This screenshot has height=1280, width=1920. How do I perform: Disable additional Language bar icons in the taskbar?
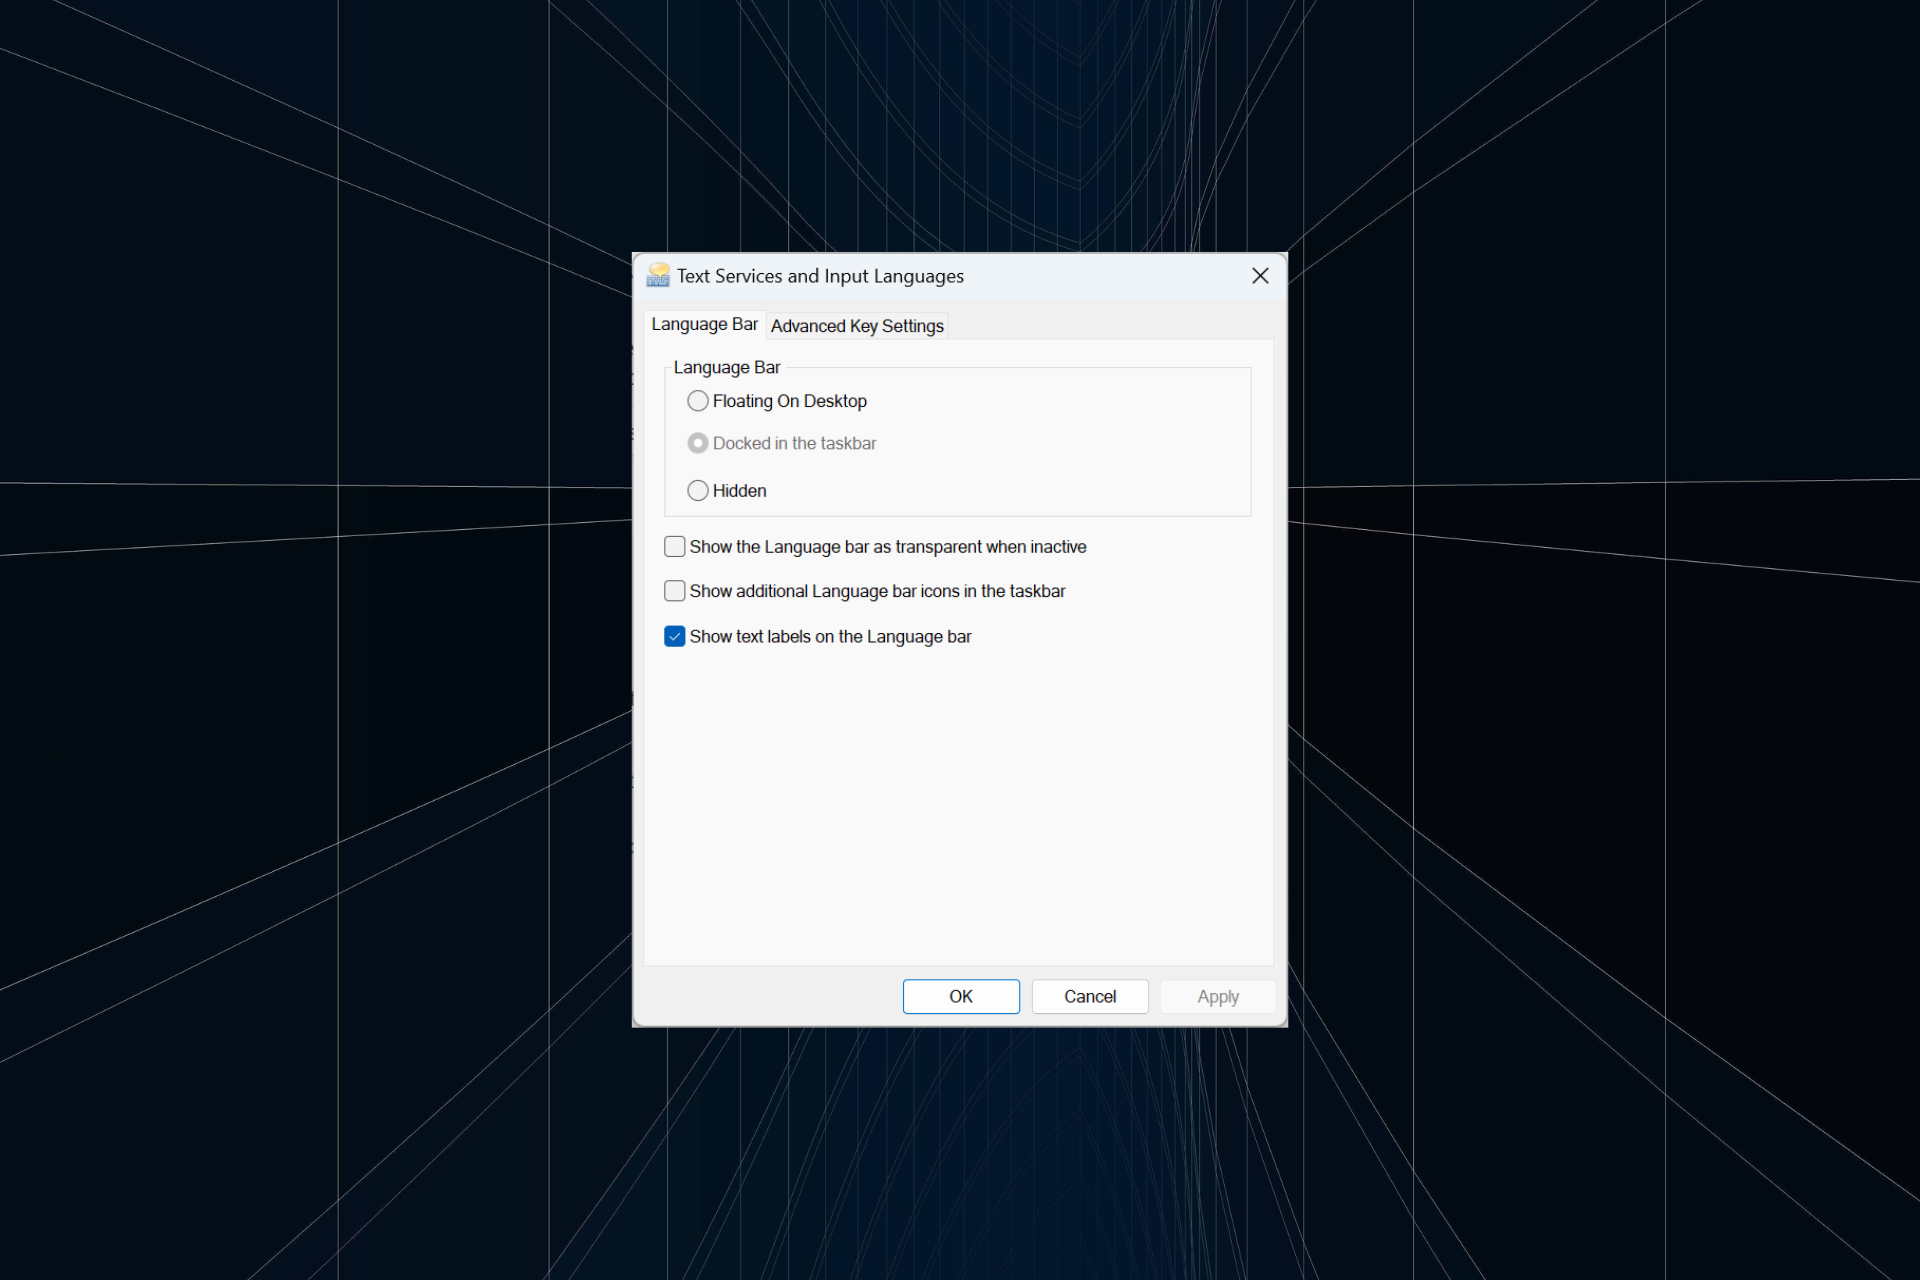(x=674, y=590)
